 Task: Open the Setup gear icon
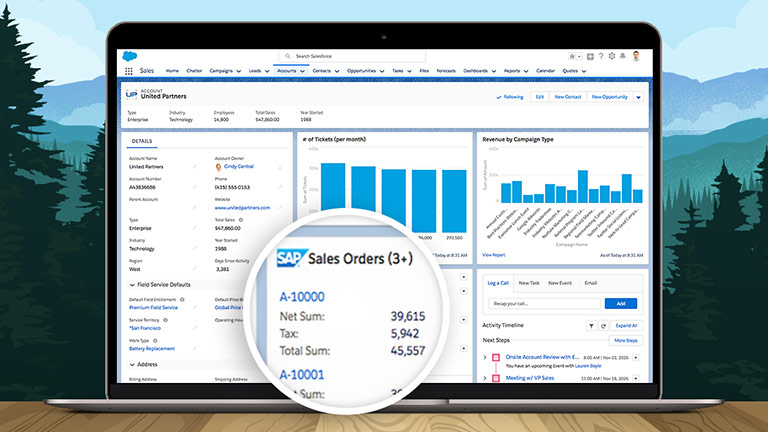[x=610, y=56]
